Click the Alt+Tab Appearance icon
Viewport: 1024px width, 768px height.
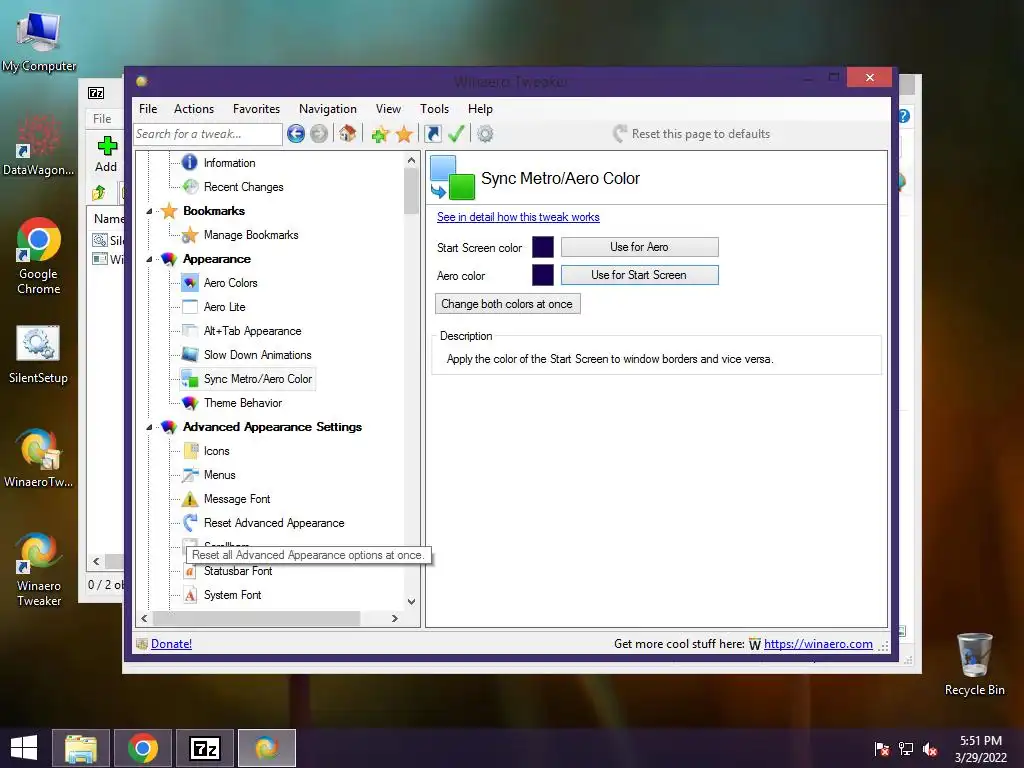189,331
